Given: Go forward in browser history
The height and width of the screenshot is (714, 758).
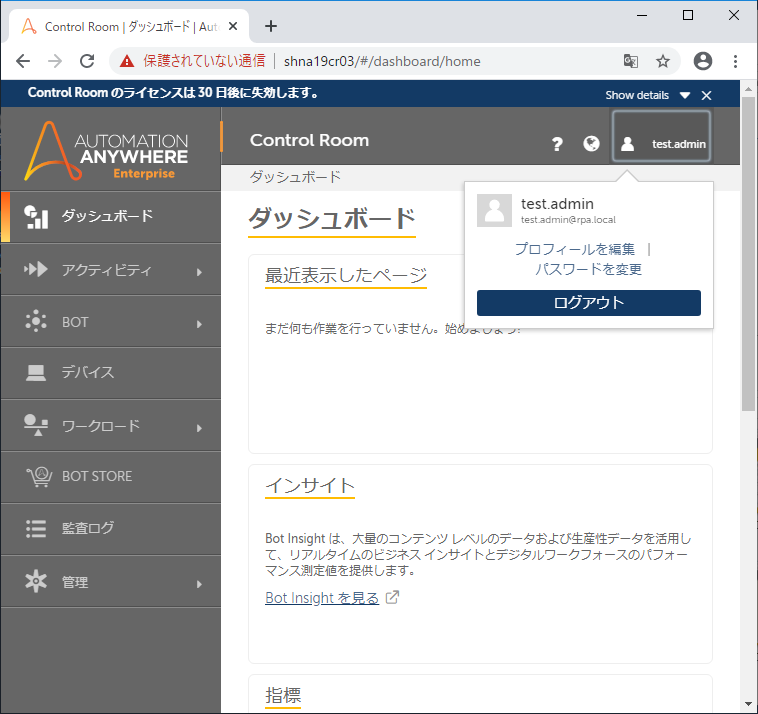Looking at the screenshot, I should coord(55,61).
